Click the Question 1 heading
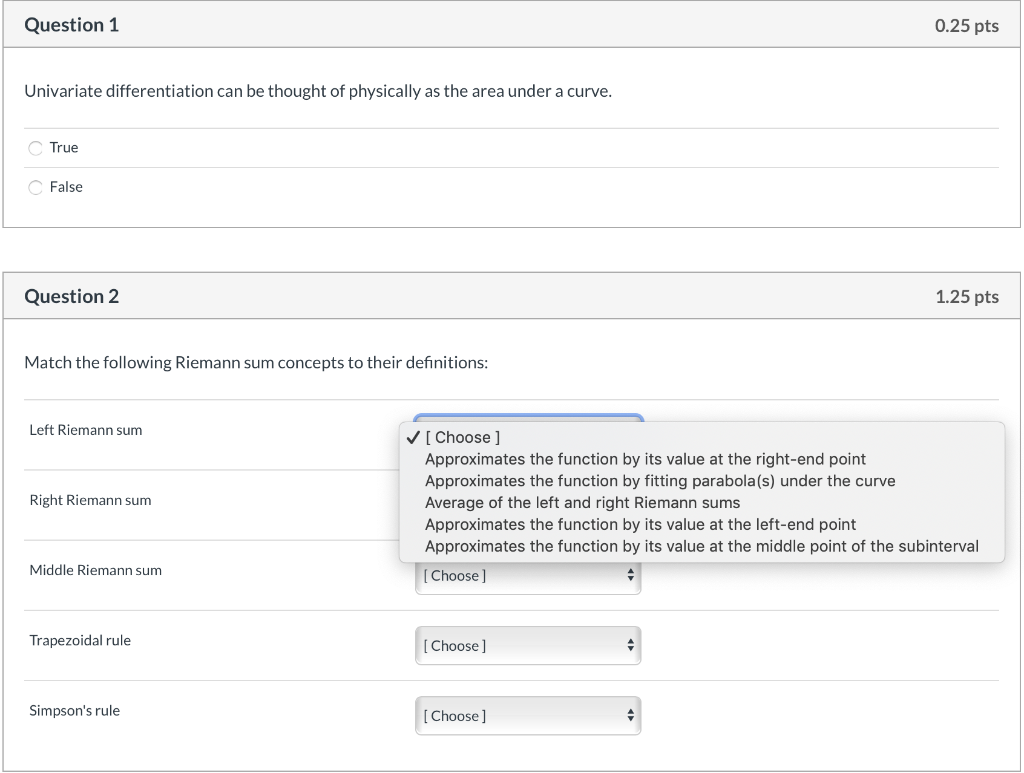Viewport: 1024px width, 773px height. [x=71, y=26]
